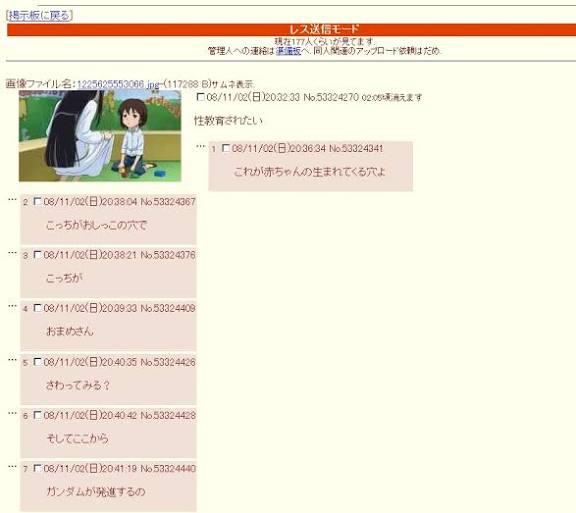This screenshot has height=513, width=576.
Task: Toggle checkbox on reply 3 No.53324376
Action: (37, 255)
